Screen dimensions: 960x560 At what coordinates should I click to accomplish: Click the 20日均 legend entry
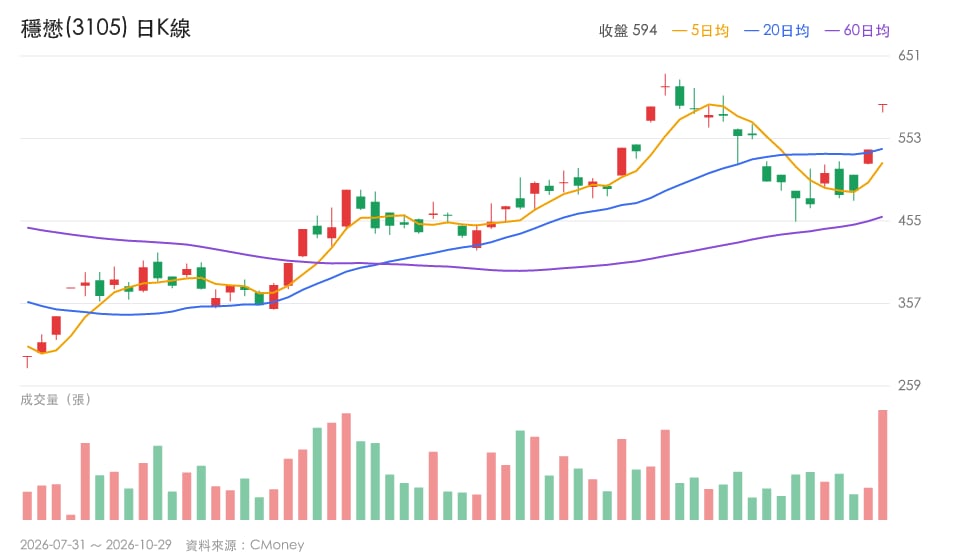(776, 31)
